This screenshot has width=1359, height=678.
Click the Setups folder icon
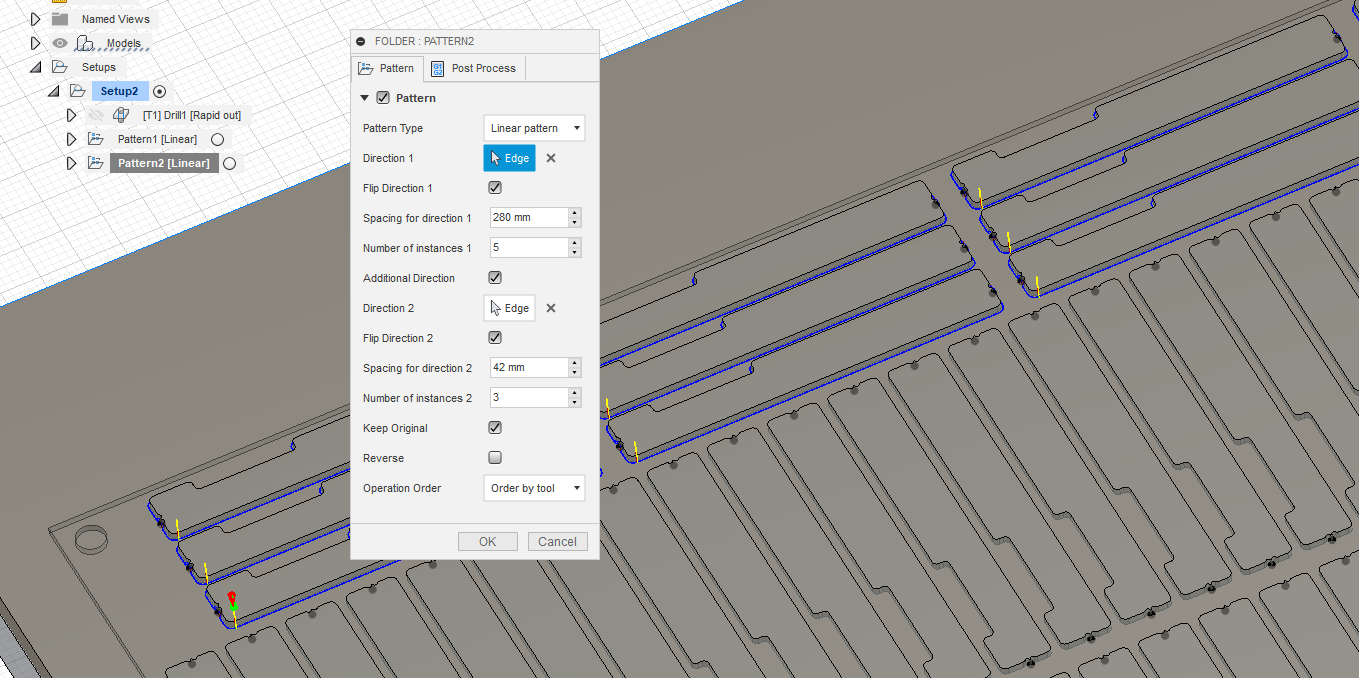point(60,67)
